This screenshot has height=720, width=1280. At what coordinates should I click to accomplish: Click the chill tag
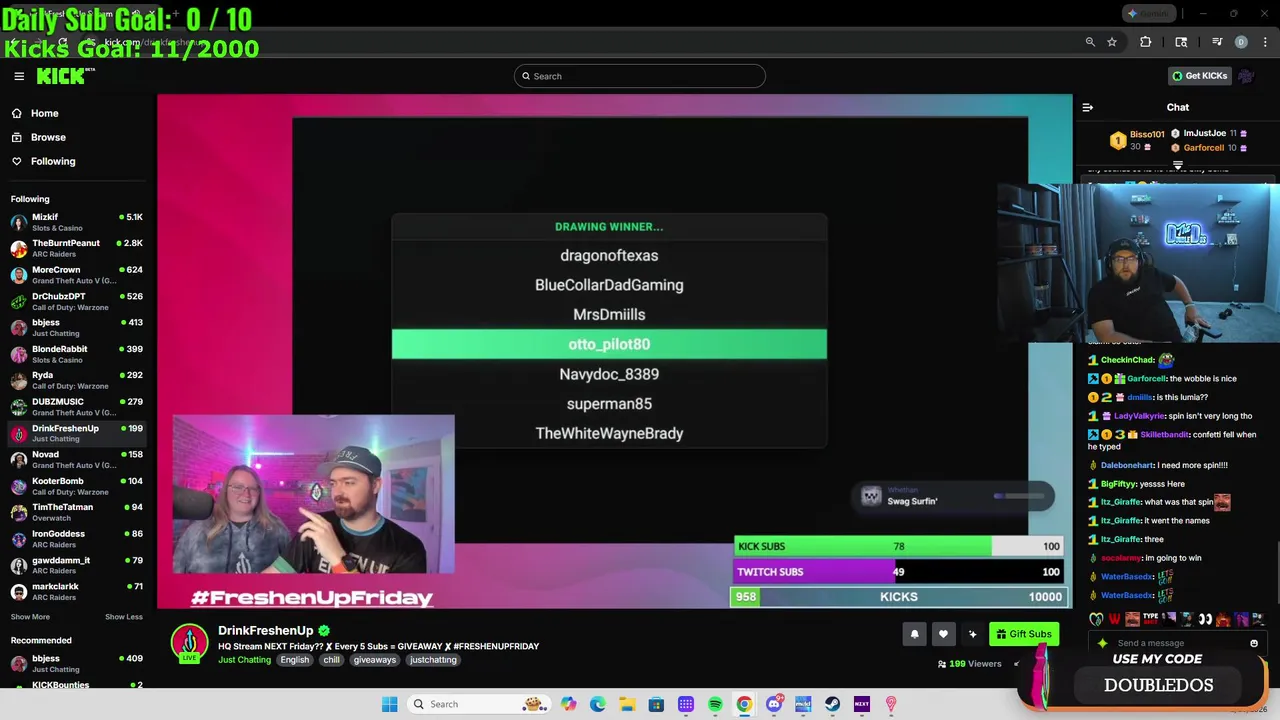(x=331, y=660)
